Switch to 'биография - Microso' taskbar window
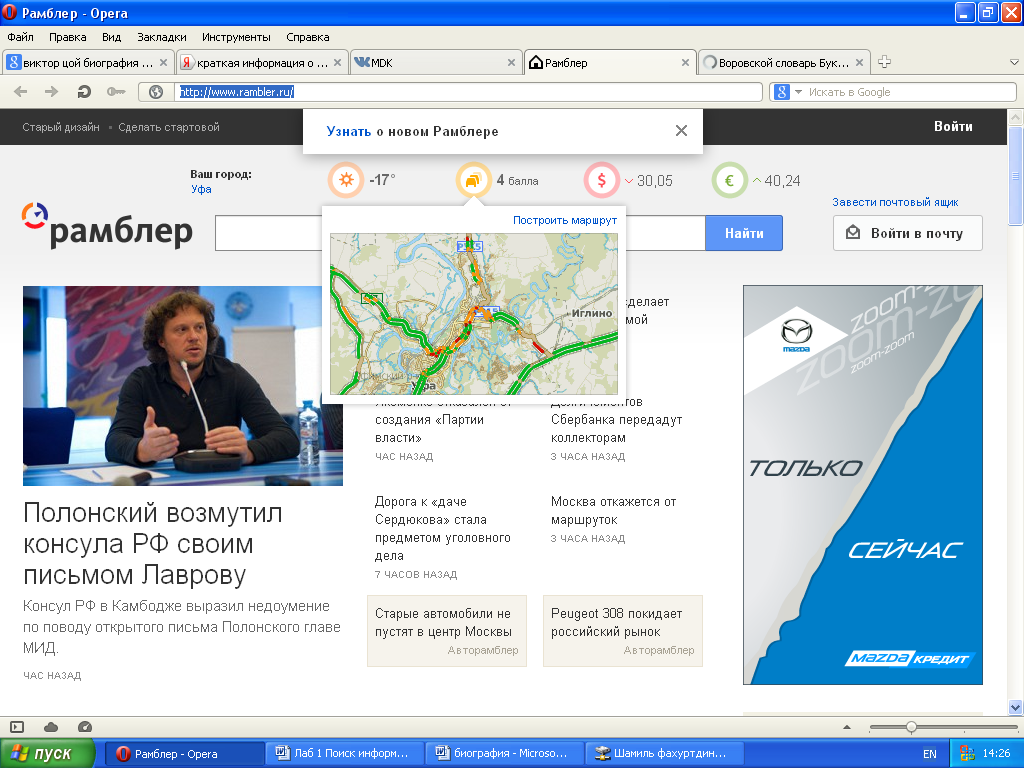 click(x=504, y=753)
